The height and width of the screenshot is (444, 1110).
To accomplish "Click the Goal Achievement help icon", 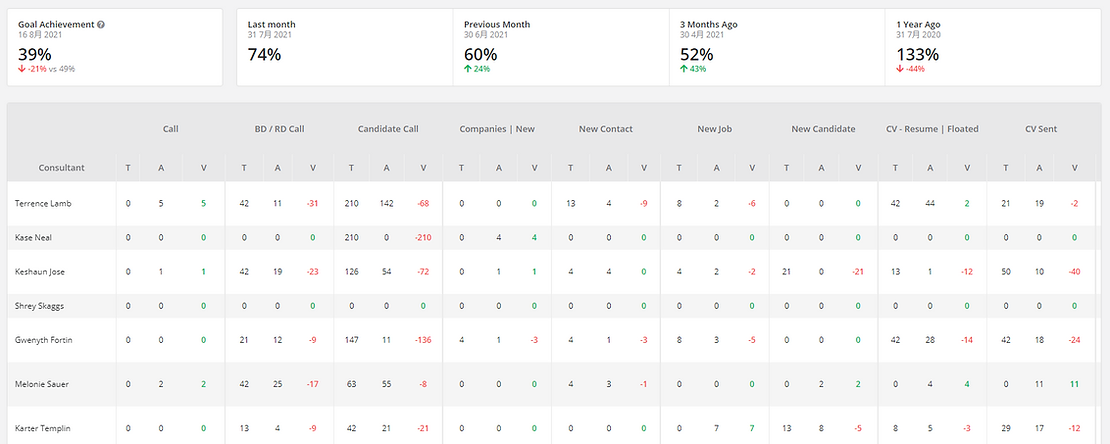I will pos(101,24).
